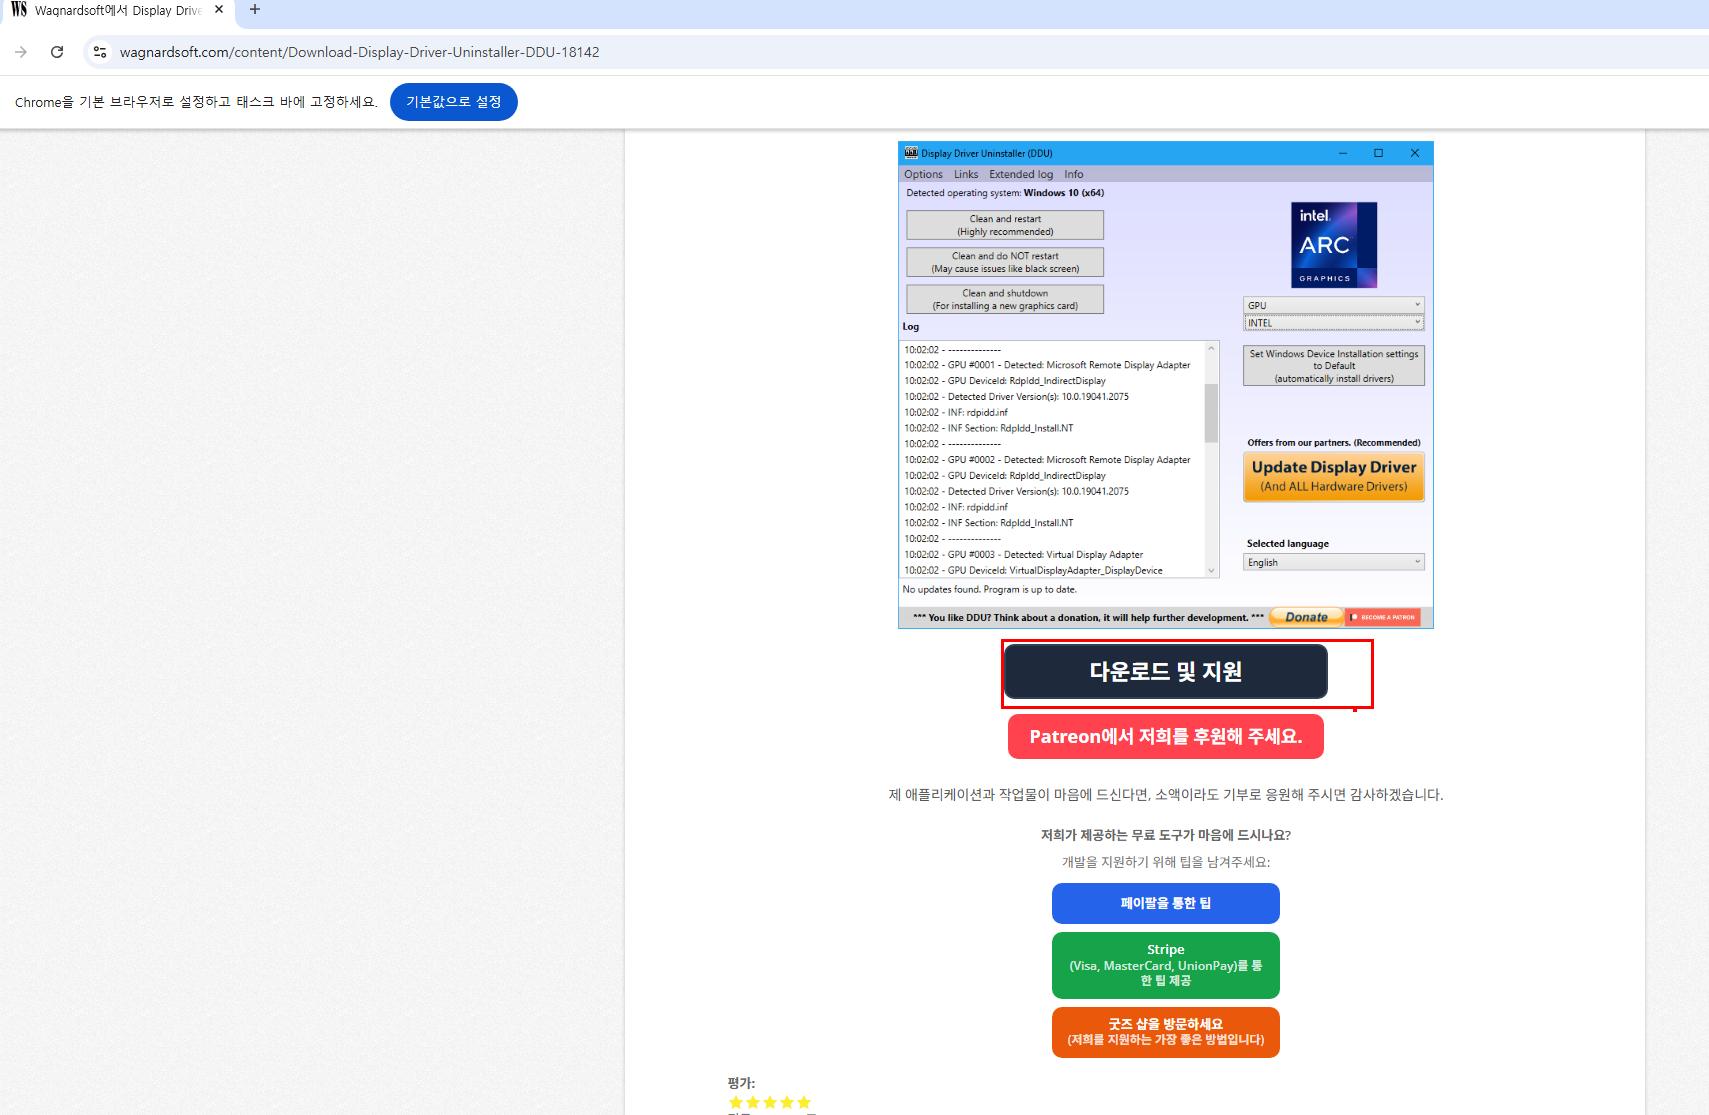Screen dimensions: 1709x1115
Task: Click the 평가: label
Action: [x=741, y=1083]
